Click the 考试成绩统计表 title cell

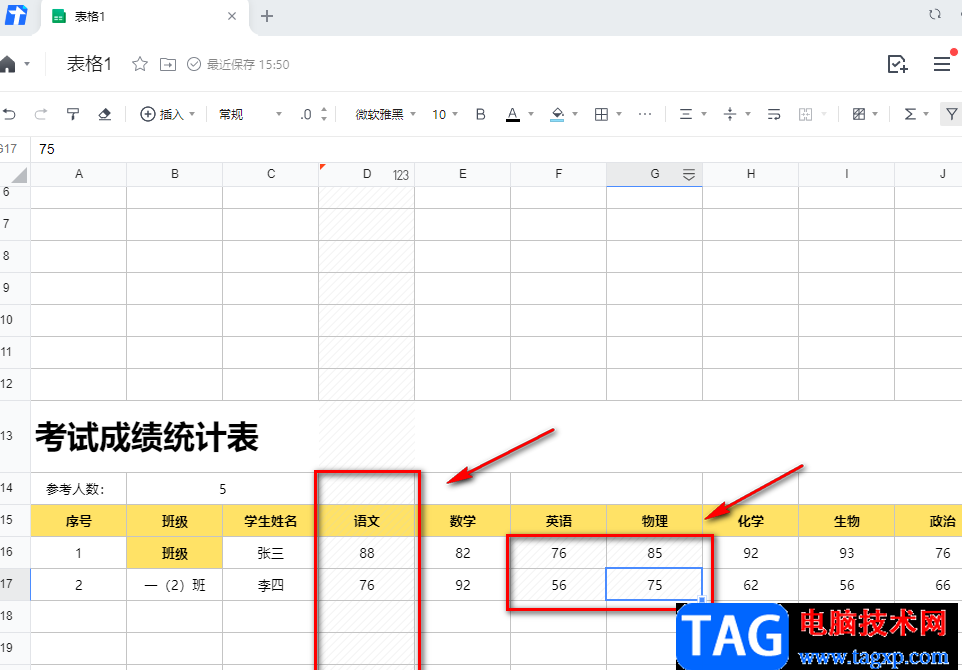(x=147, y=437)
